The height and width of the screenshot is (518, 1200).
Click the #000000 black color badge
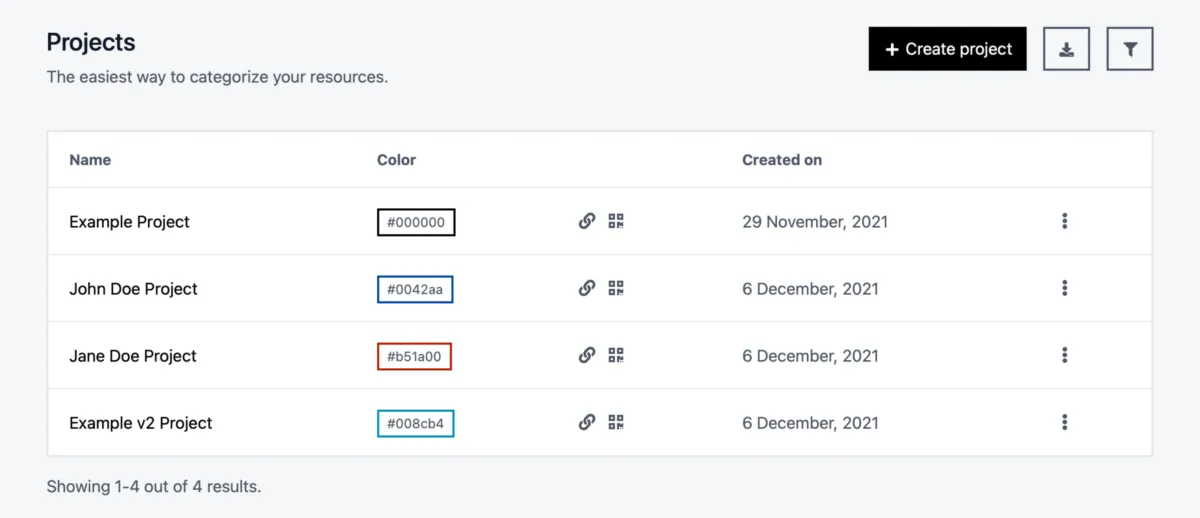[x=416, y=222]
